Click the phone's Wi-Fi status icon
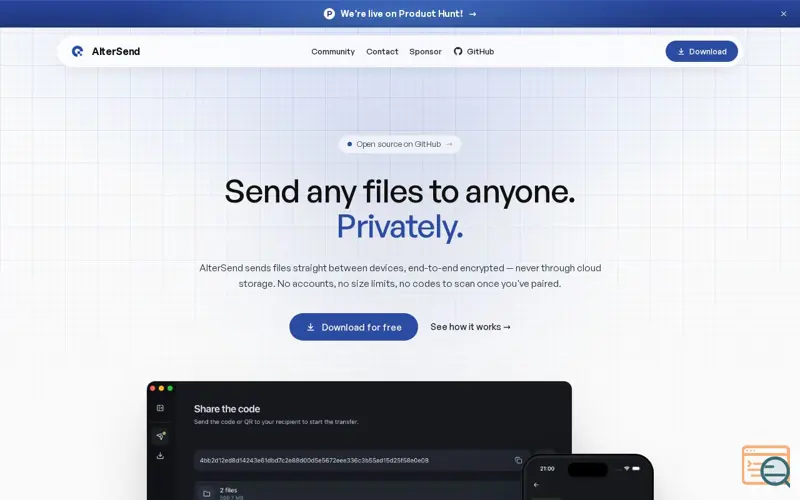The width and height of the screenshot is (800, 500). (x=627, y=468)
